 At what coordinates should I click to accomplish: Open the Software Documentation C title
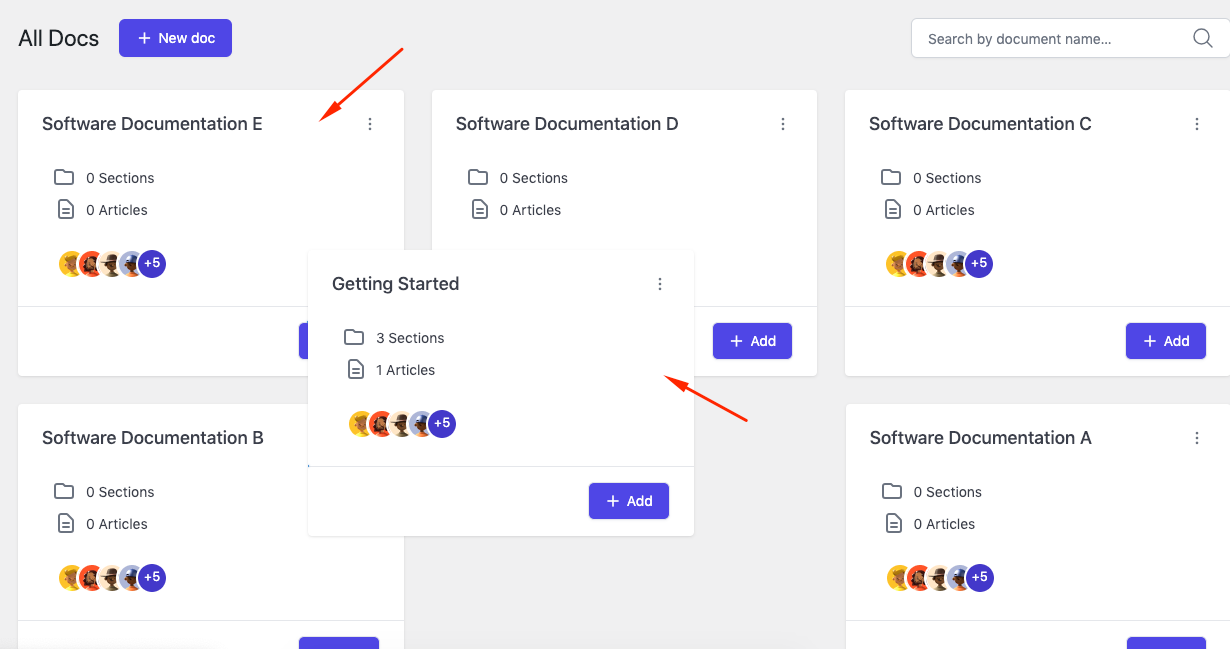click(980, 124)
